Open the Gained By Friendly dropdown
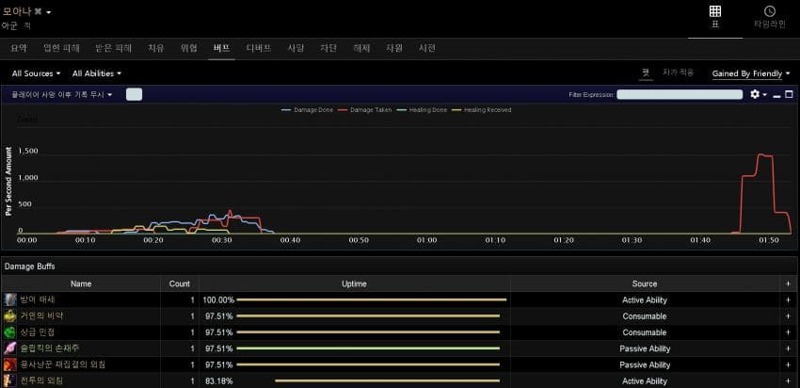This screenshot has width=800, height=388. tap(751, 74)
